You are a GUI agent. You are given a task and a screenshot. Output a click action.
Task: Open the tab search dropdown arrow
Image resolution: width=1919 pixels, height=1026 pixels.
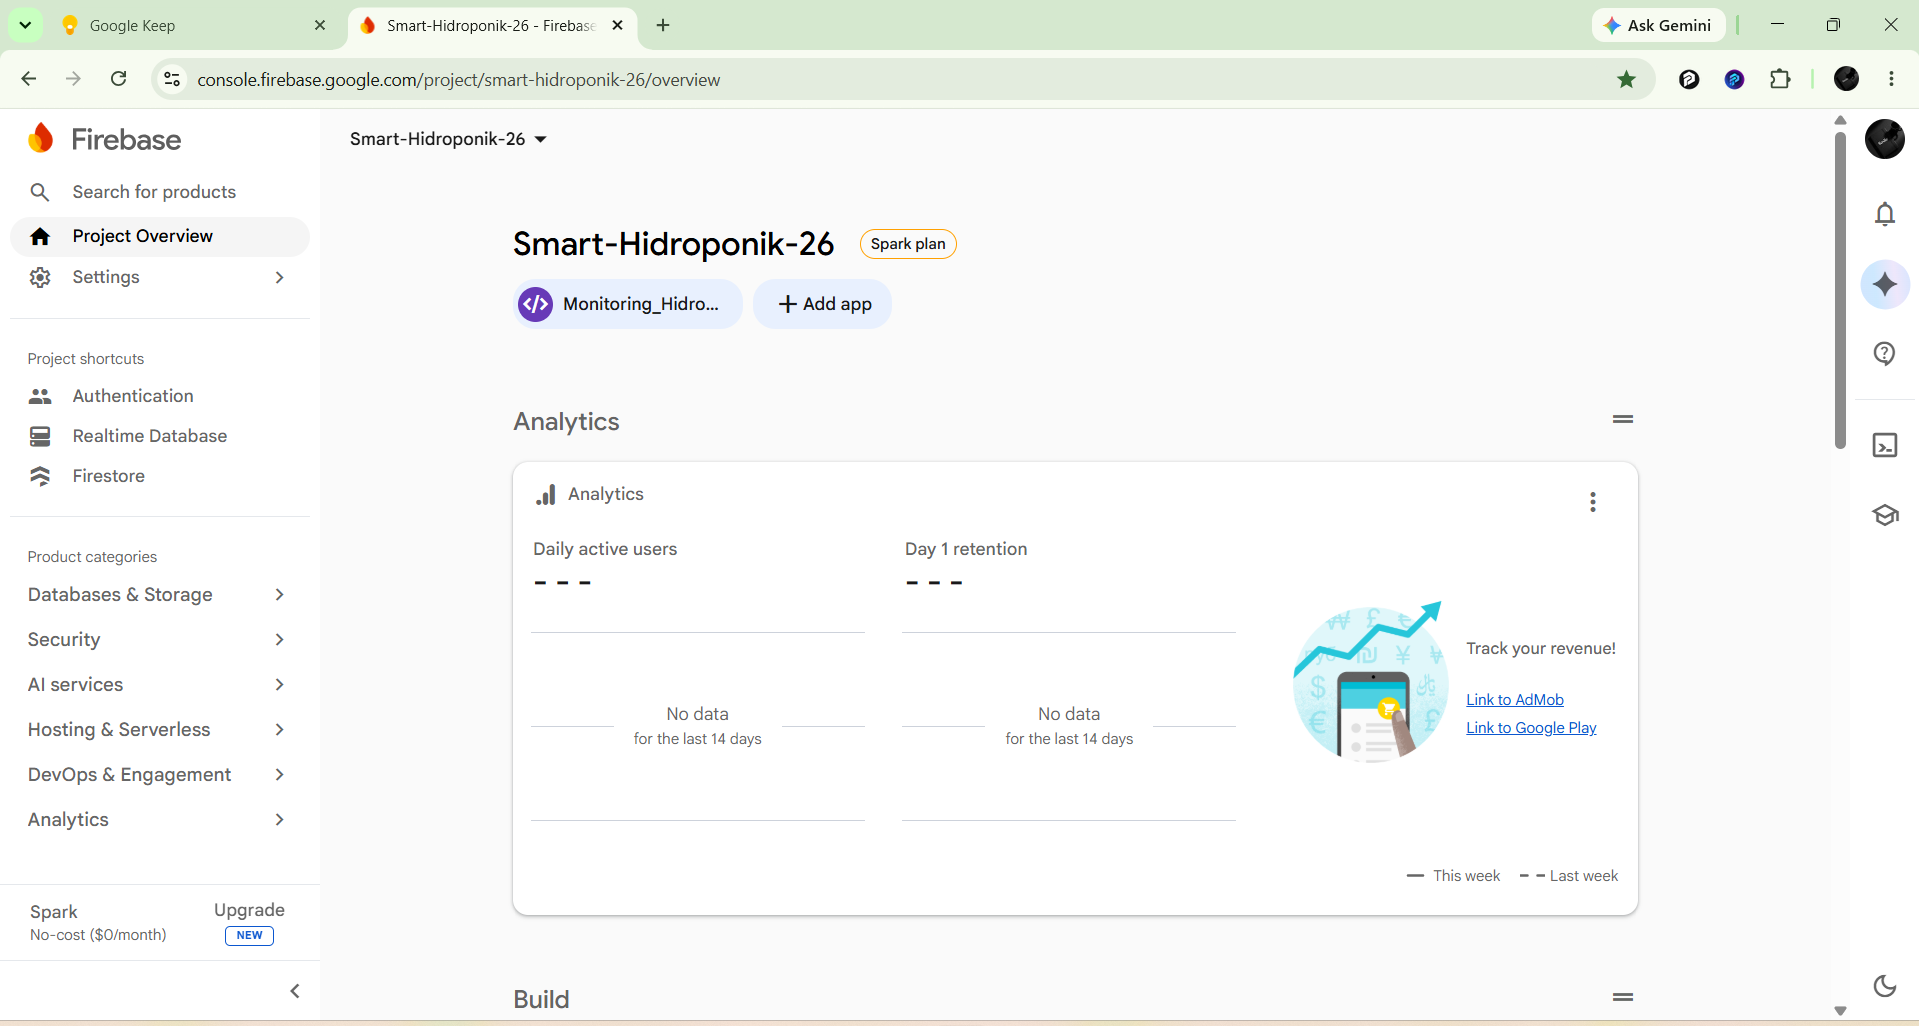point(25,25)
